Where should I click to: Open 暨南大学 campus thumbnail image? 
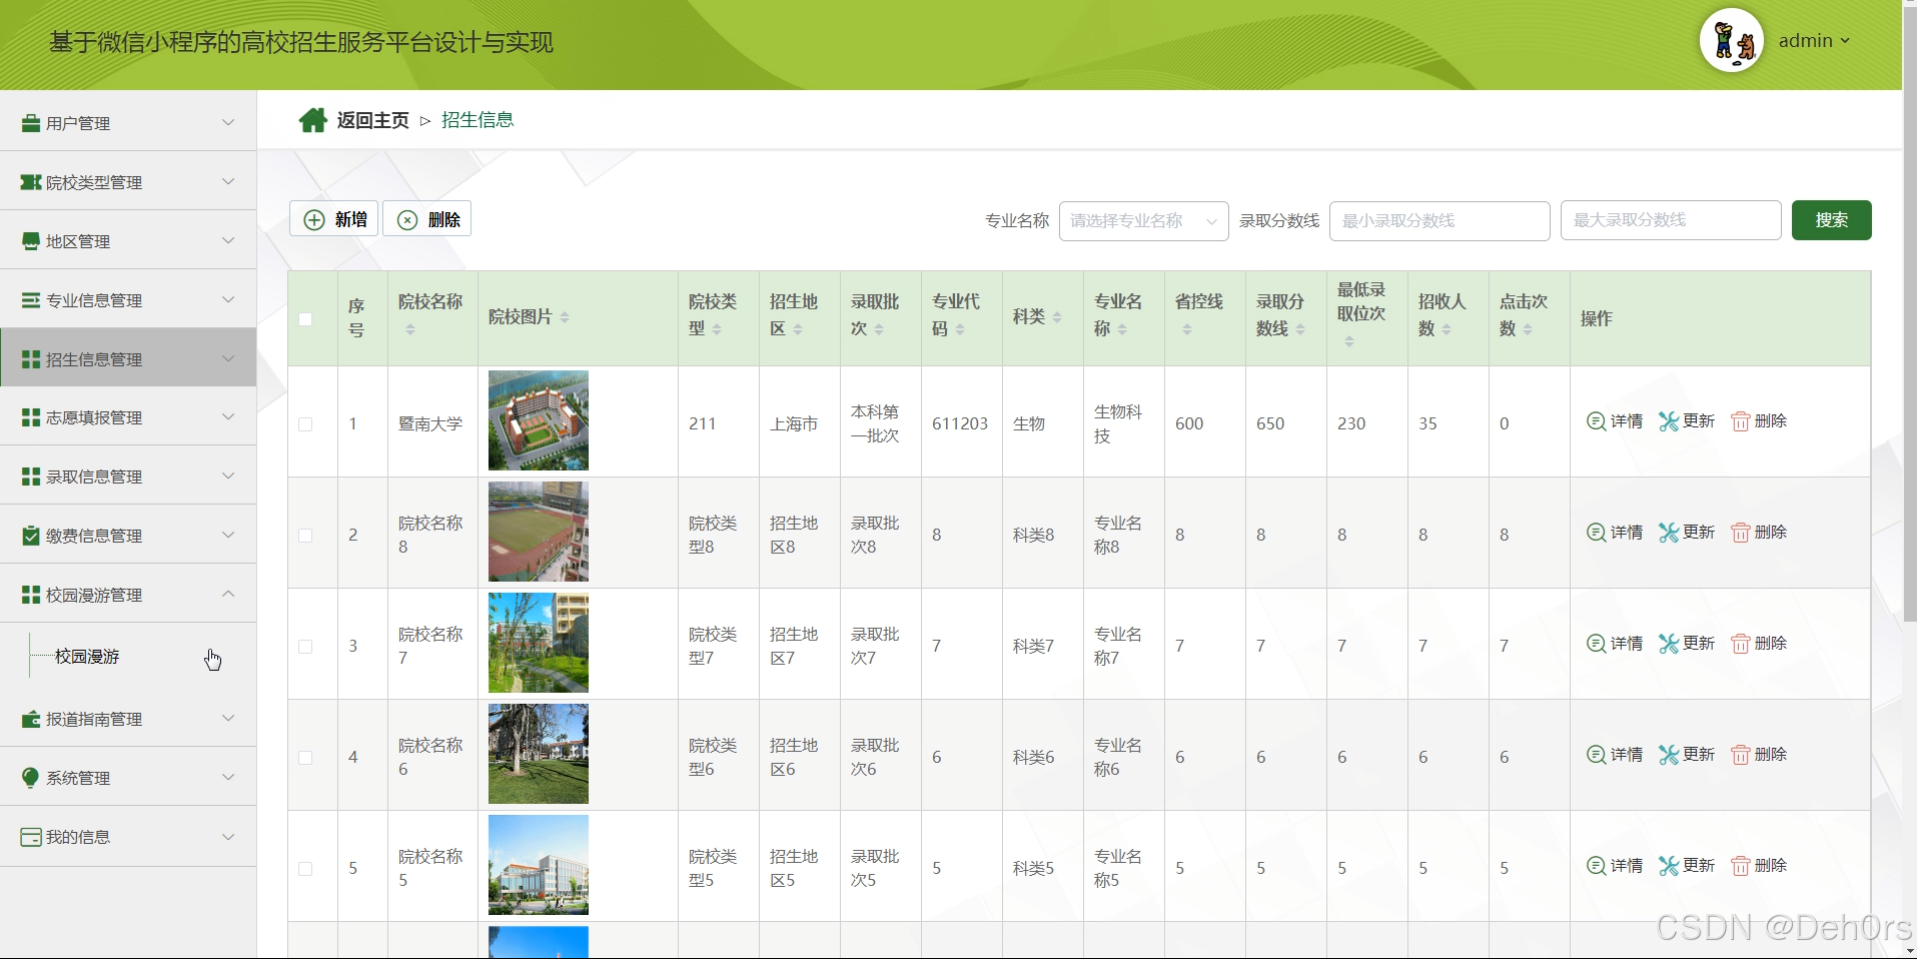538,421
